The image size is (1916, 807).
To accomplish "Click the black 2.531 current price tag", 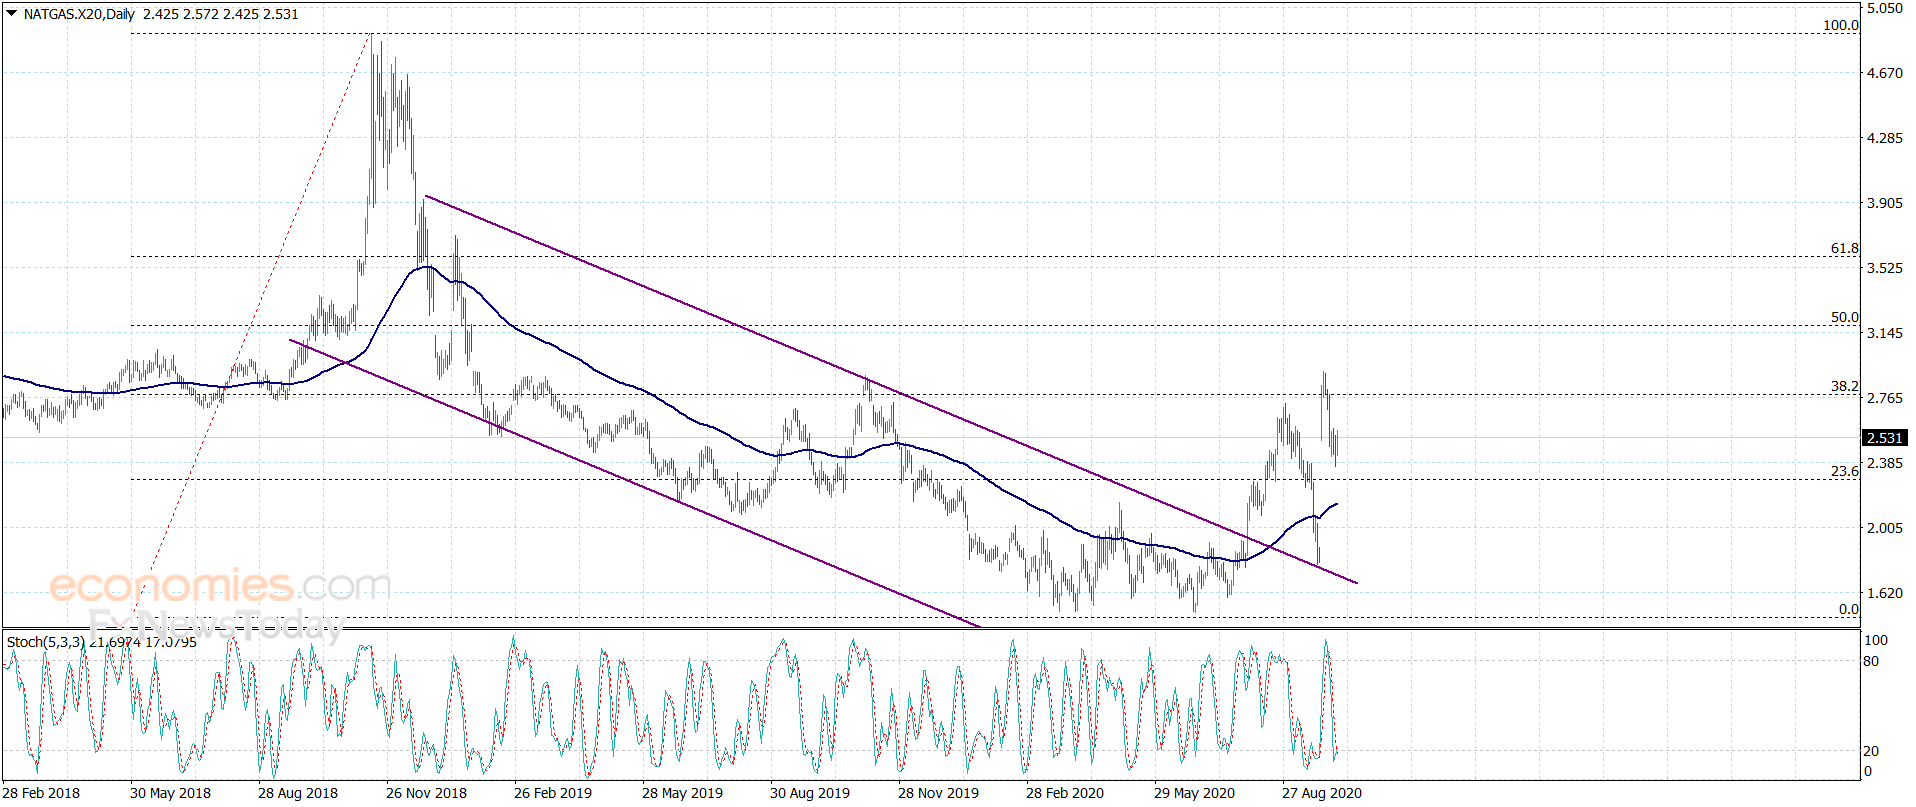I will pos(1885,438).
